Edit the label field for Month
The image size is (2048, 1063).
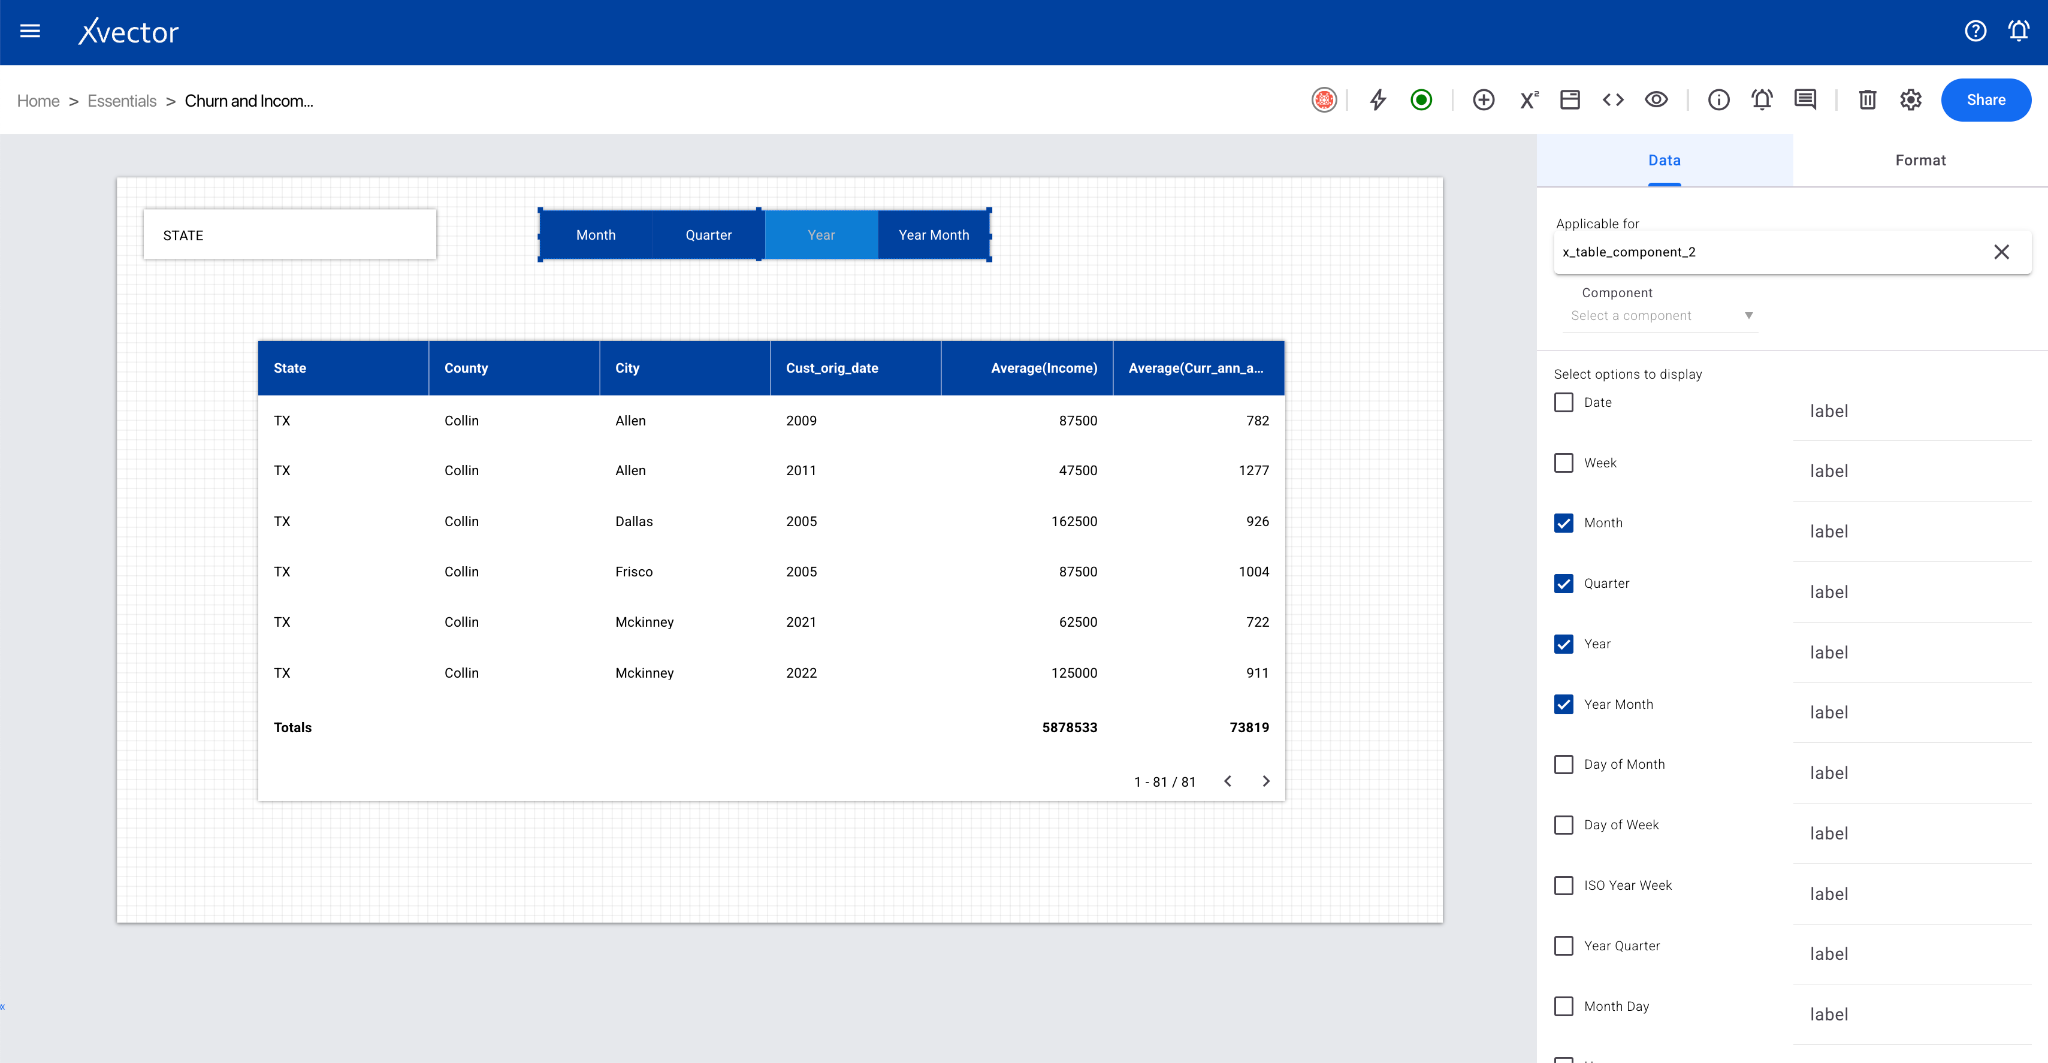[x=1912, y=532]
